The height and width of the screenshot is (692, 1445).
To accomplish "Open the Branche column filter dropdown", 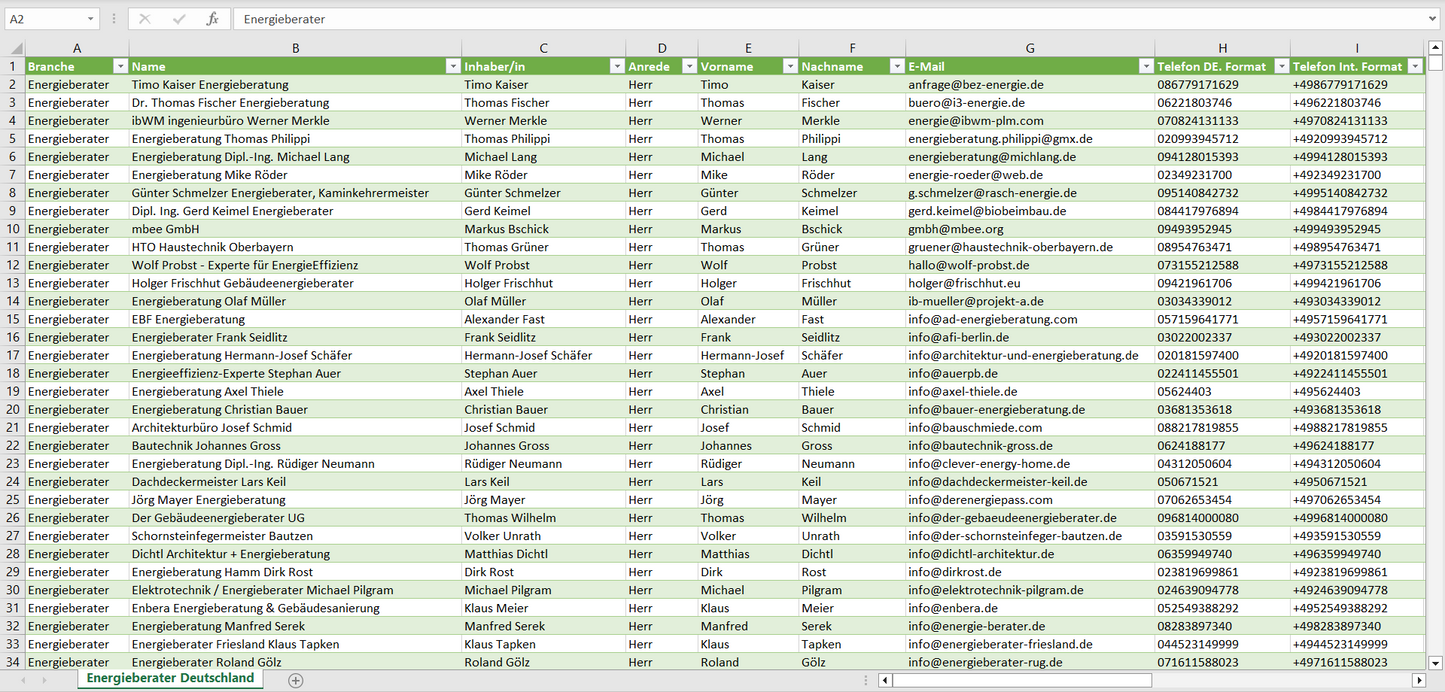I will 120,67.
